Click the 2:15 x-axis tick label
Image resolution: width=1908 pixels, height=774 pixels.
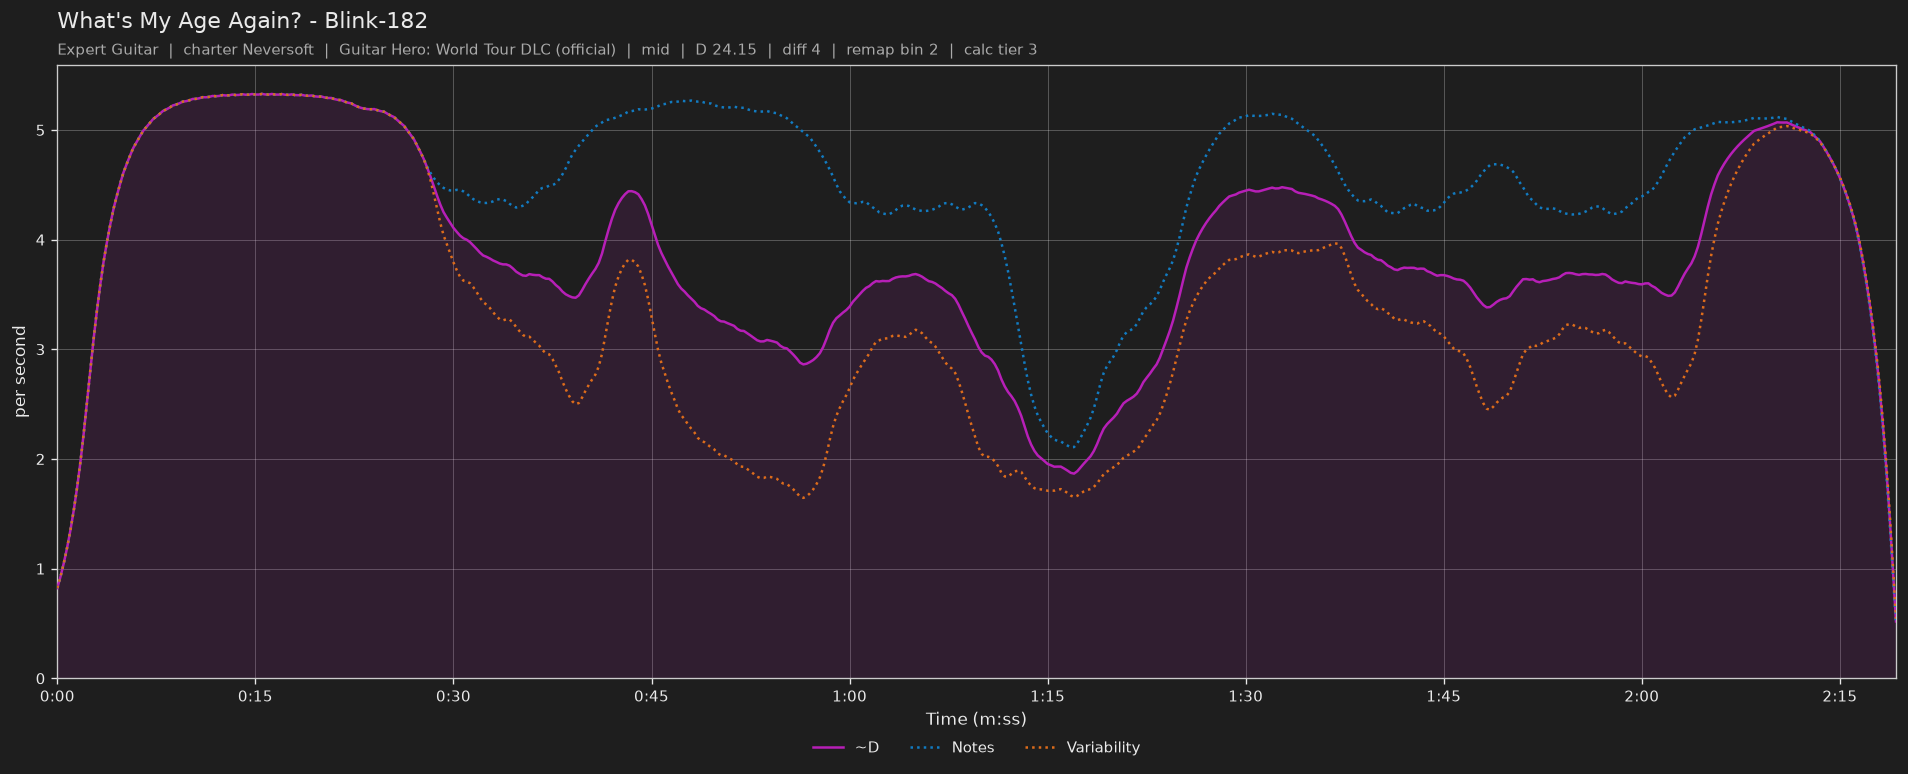tap(1839, 696)
